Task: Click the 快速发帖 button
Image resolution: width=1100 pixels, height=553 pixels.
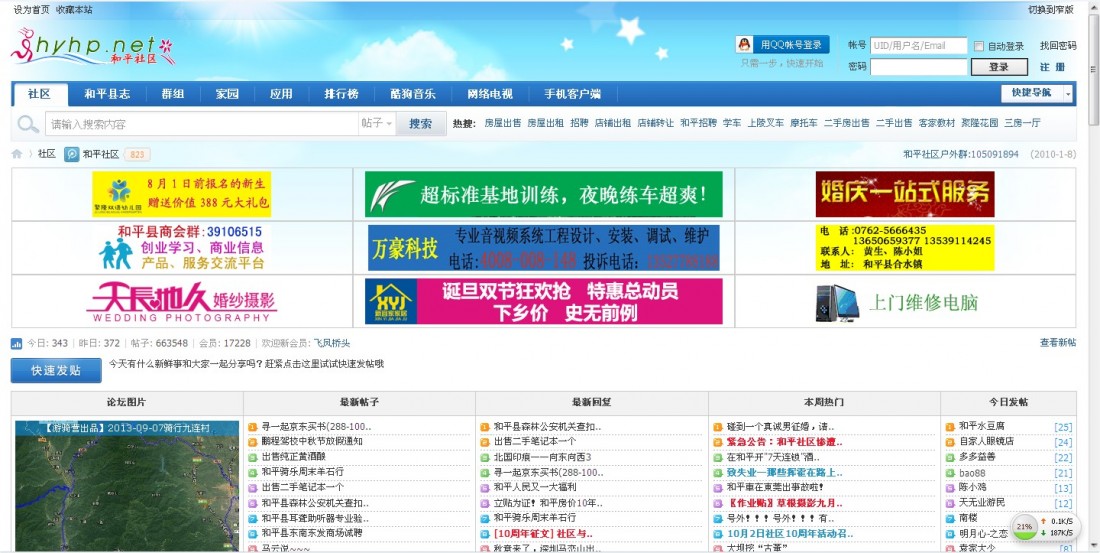Action: tap(56, 371)
